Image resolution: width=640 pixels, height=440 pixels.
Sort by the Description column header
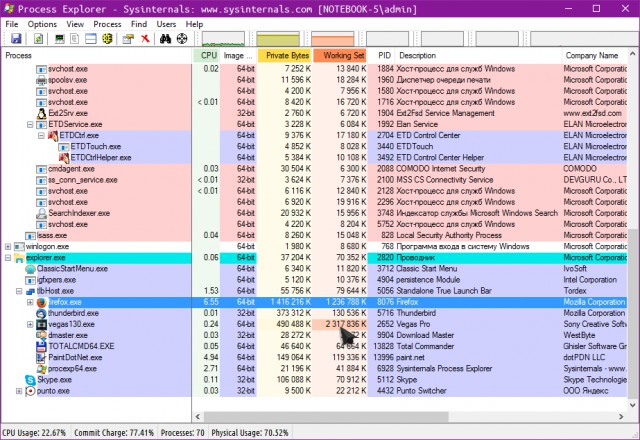[478, 56]
